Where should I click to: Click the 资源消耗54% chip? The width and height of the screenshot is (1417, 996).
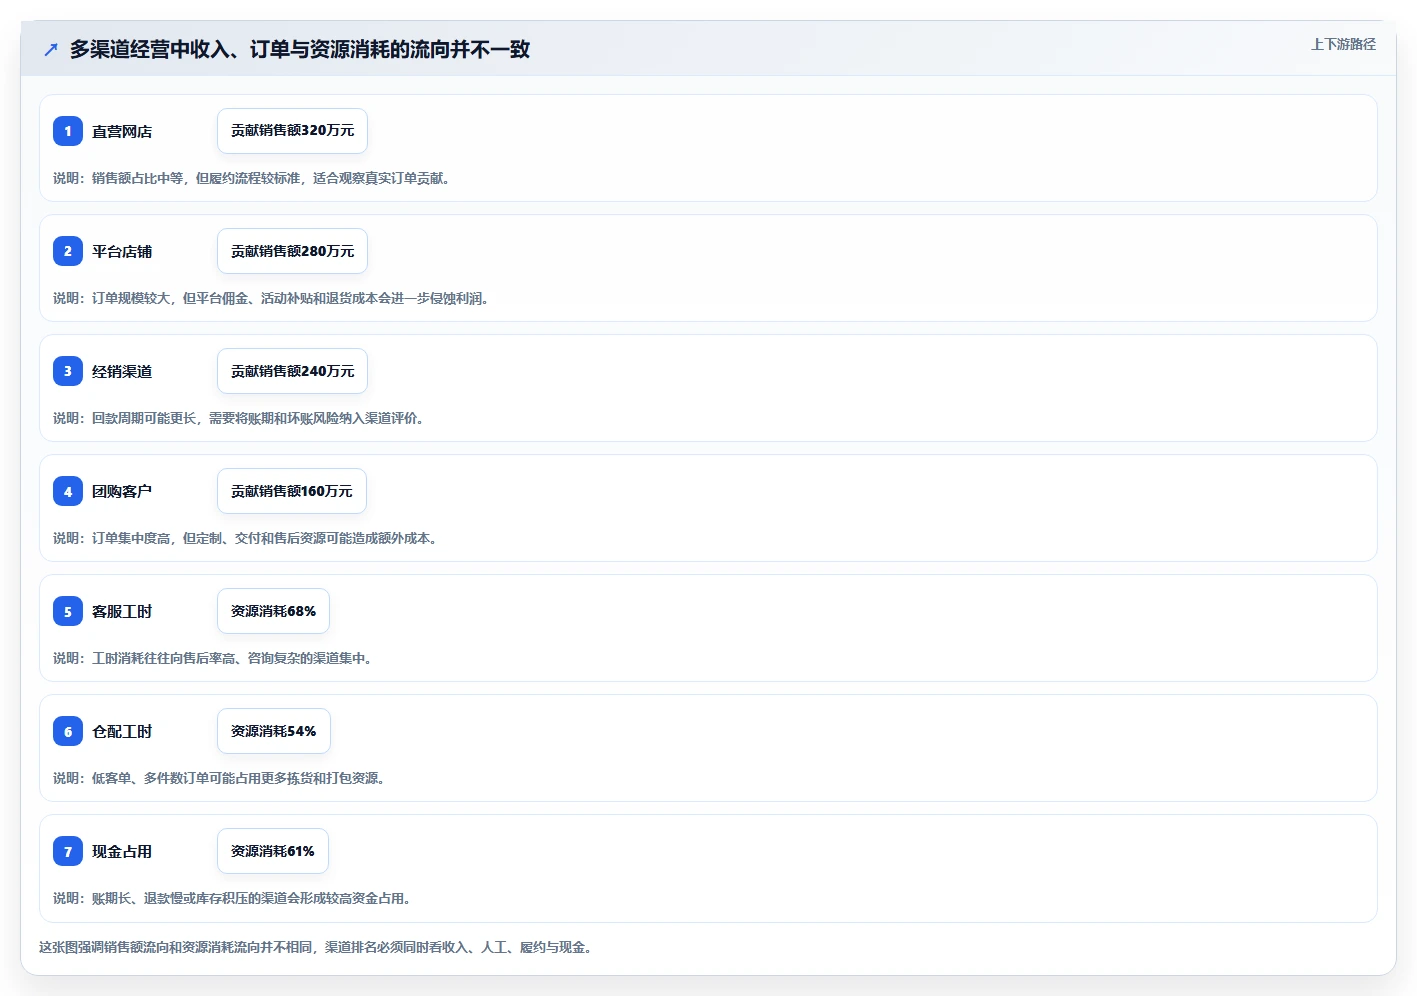pyautogui.click(x=274, y=731)
